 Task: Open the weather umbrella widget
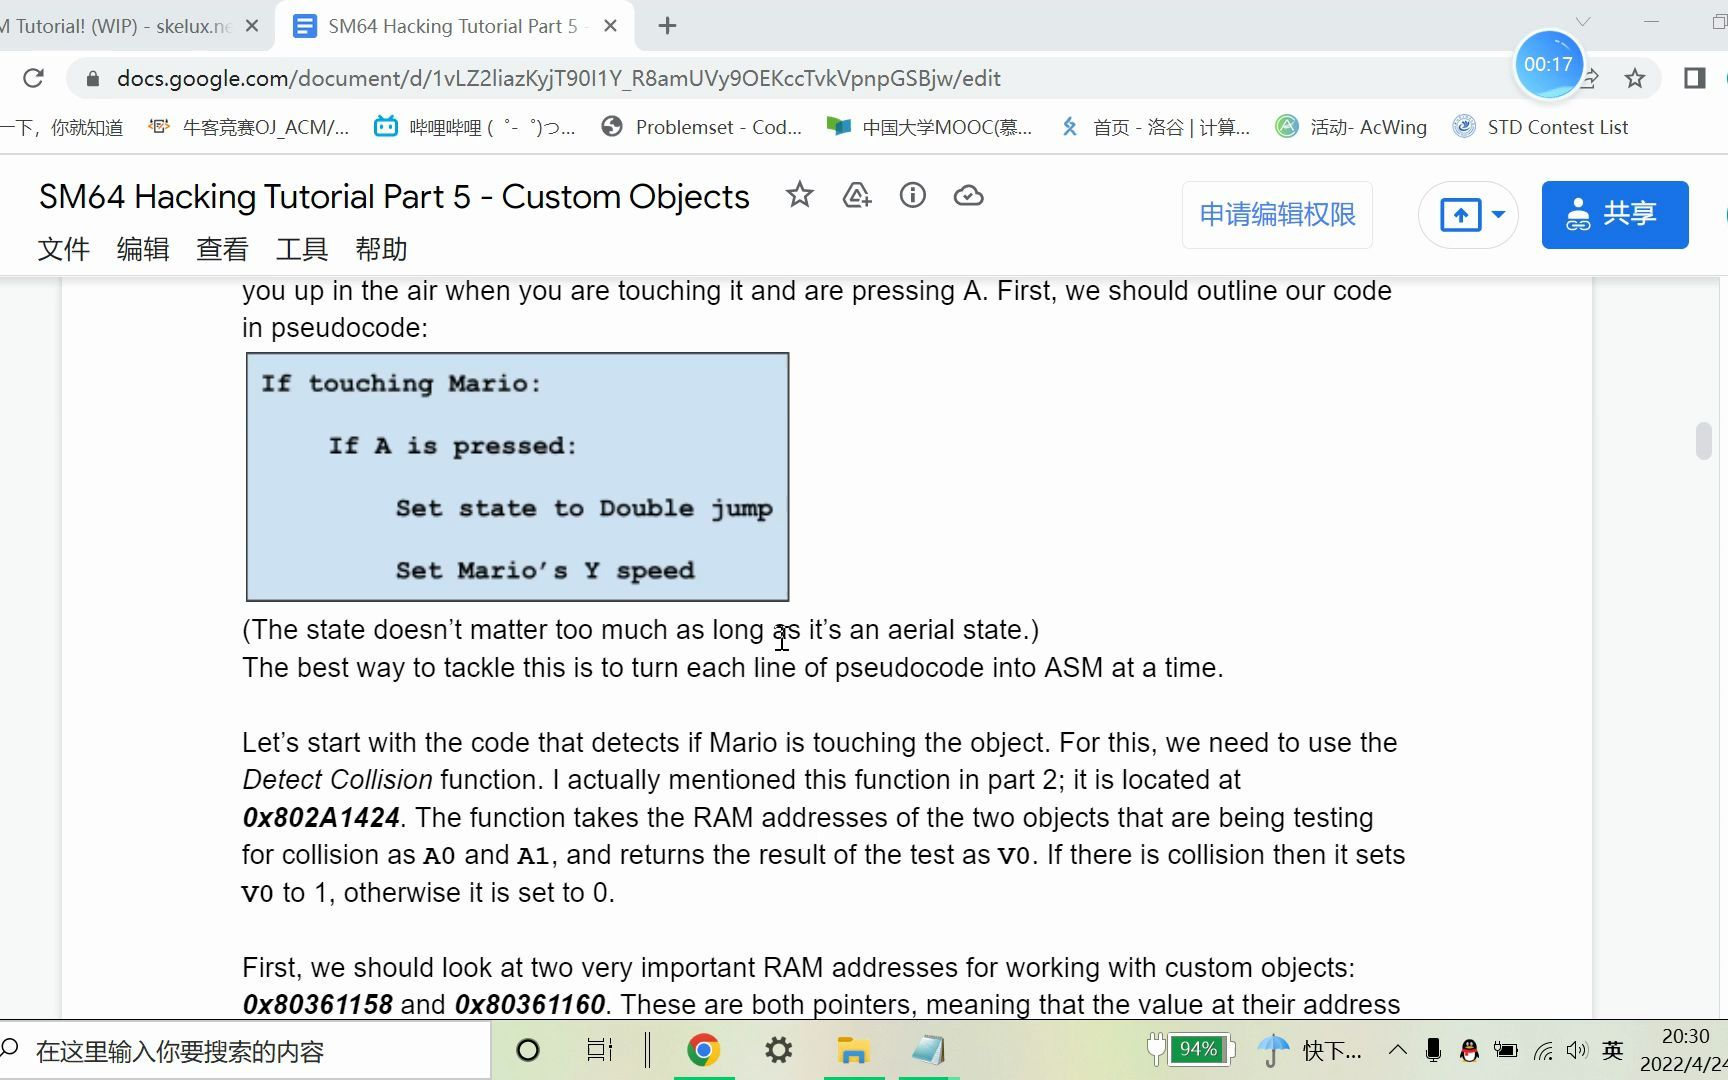click(x=1273, y=1050)
